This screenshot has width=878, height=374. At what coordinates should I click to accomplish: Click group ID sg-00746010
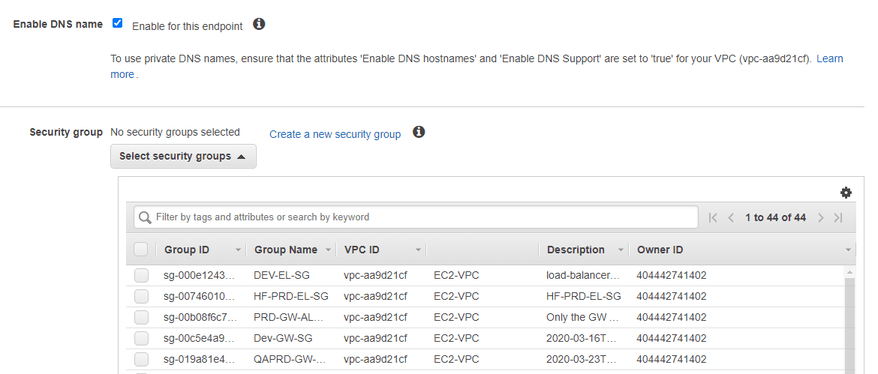[200, 296]
